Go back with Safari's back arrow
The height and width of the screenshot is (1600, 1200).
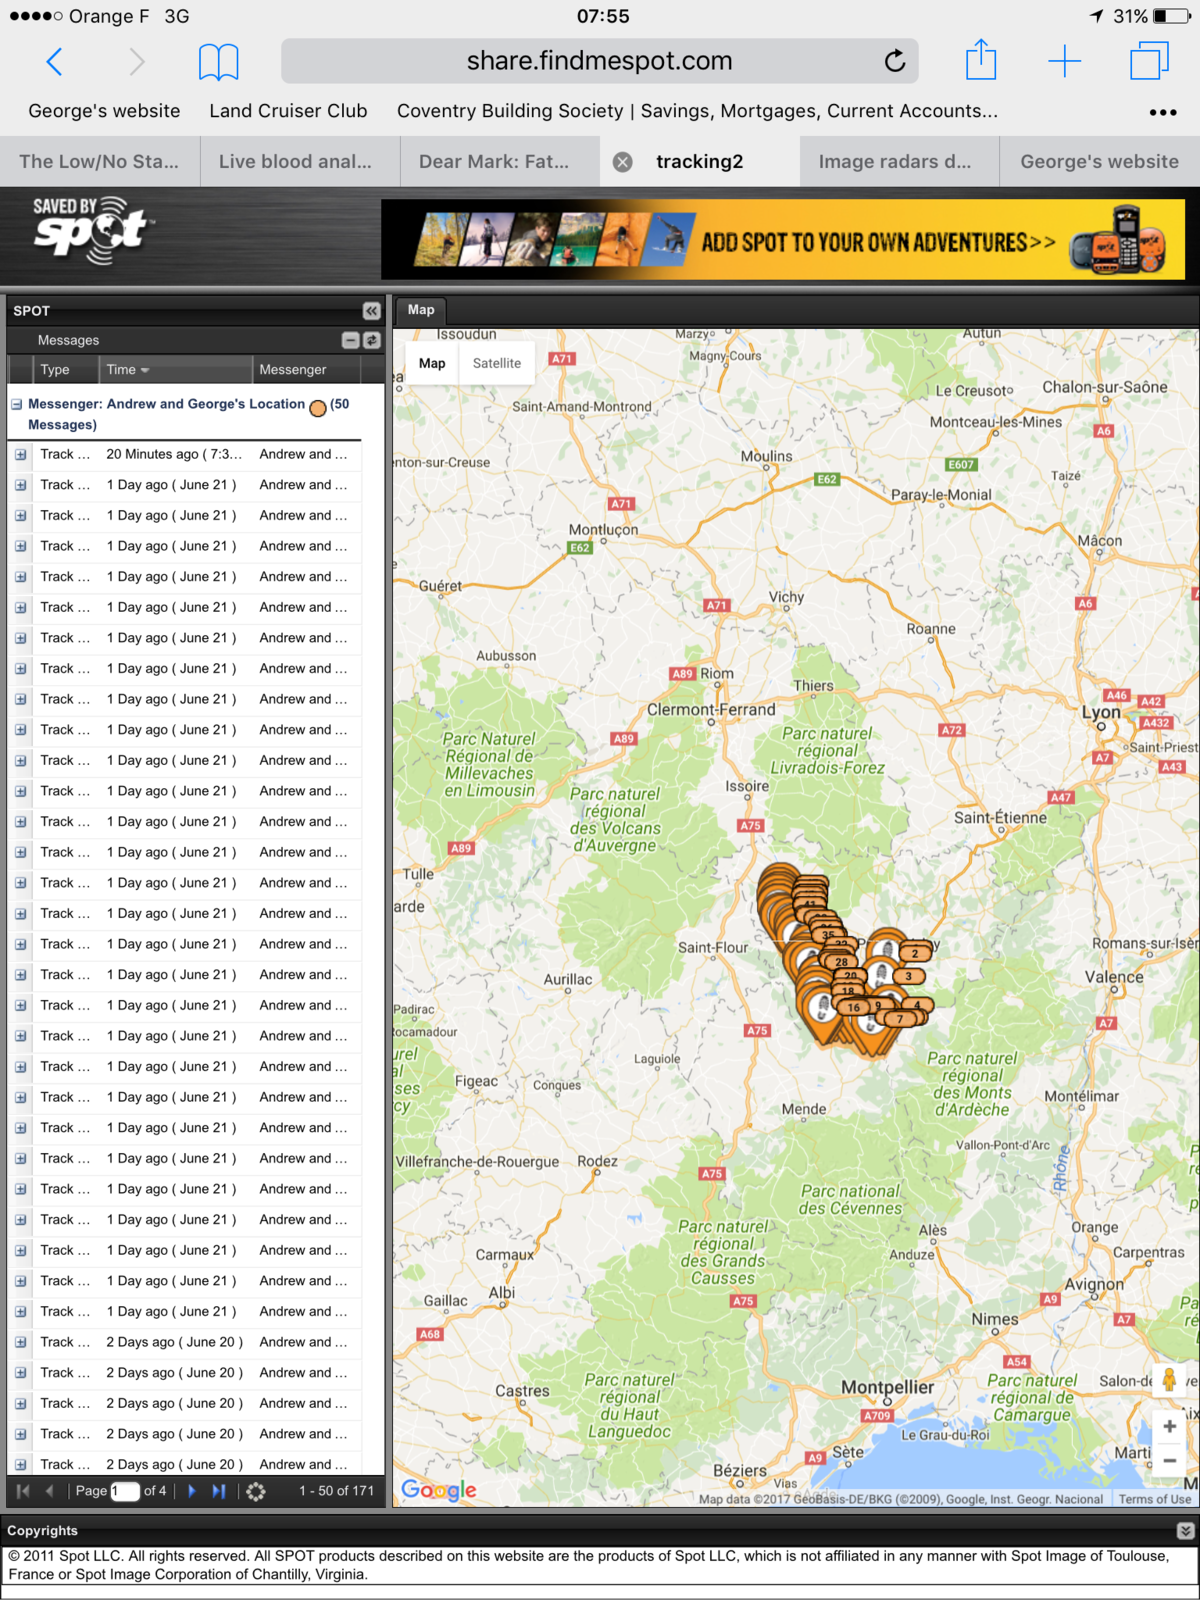[x=55, y=62]
